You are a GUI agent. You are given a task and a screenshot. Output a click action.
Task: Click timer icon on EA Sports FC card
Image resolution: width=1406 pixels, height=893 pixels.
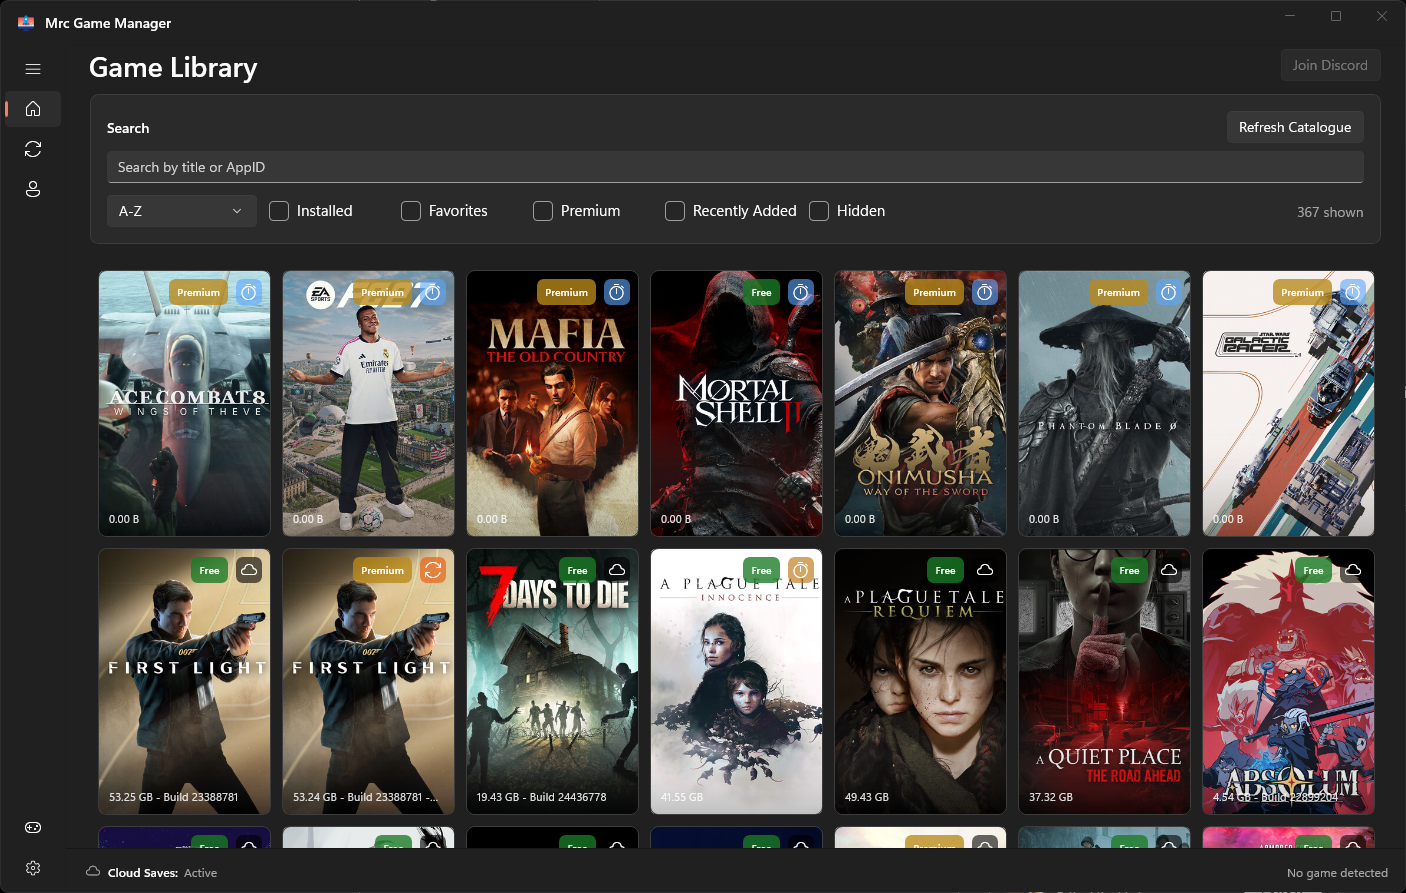click(x=433, y=292)
